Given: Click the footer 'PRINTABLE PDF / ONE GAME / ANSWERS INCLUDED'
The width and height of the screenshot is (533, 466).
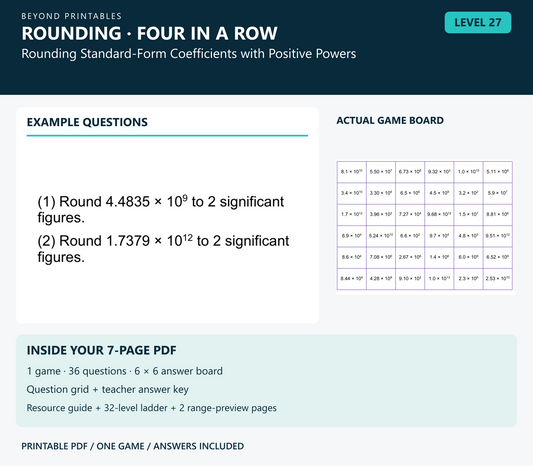Looking at the screenshot, I should click(133, 446).
